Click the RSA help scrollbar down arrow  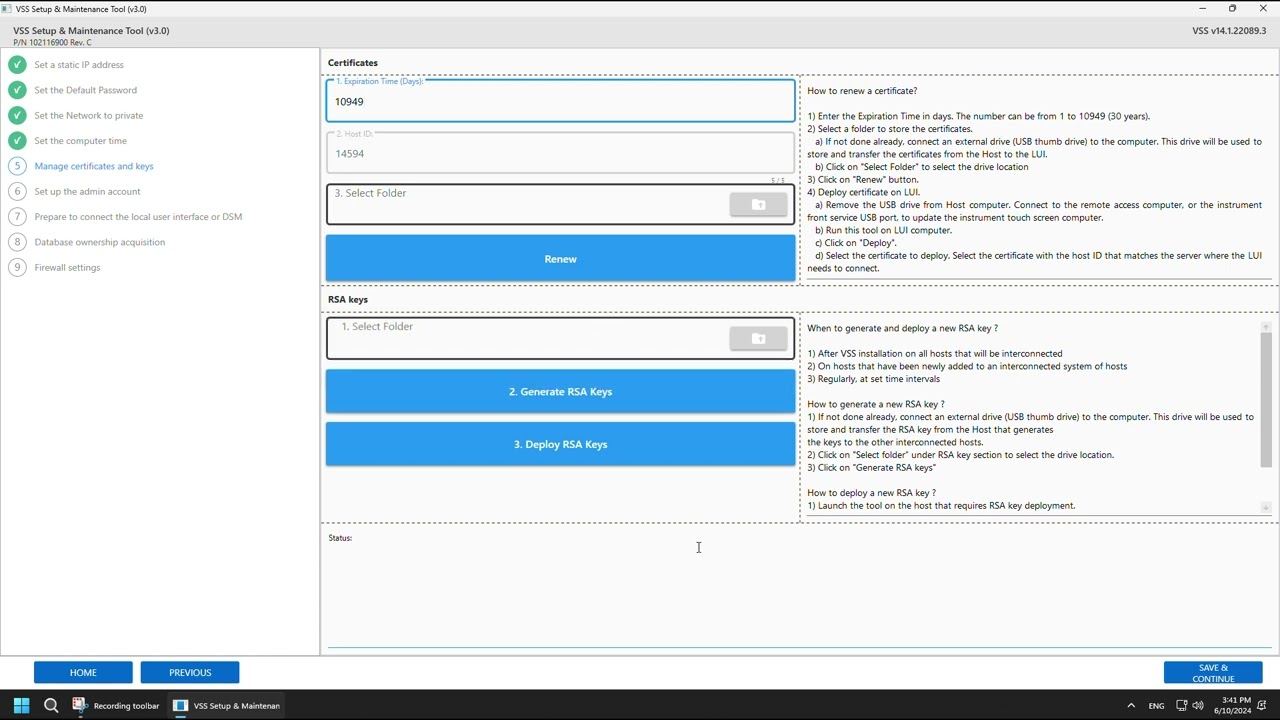(1266, 508)
